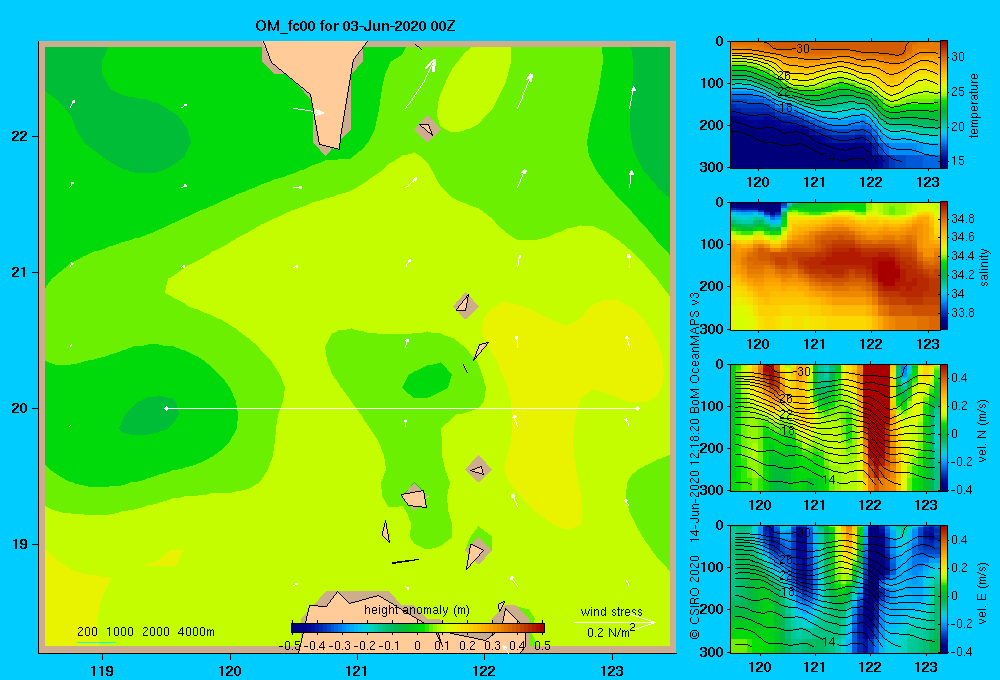
Task: Click the 'height anomaly (m)' label
Action: (x=416, y=610)
